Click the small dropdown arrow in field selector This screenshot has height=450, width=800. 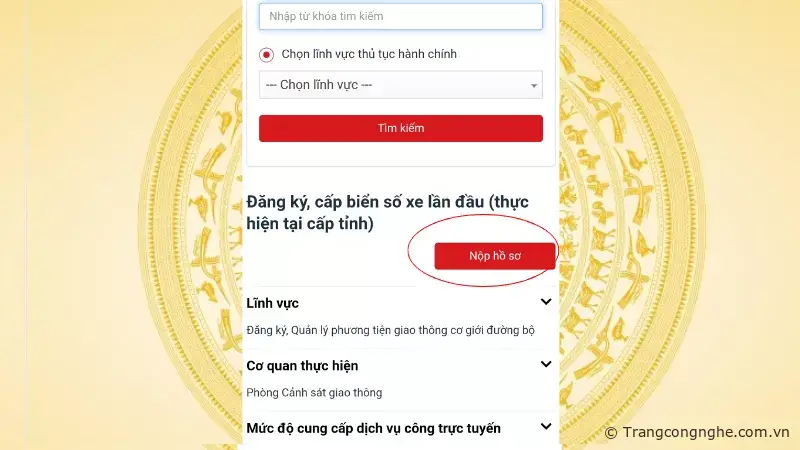(x=534, y=86)
